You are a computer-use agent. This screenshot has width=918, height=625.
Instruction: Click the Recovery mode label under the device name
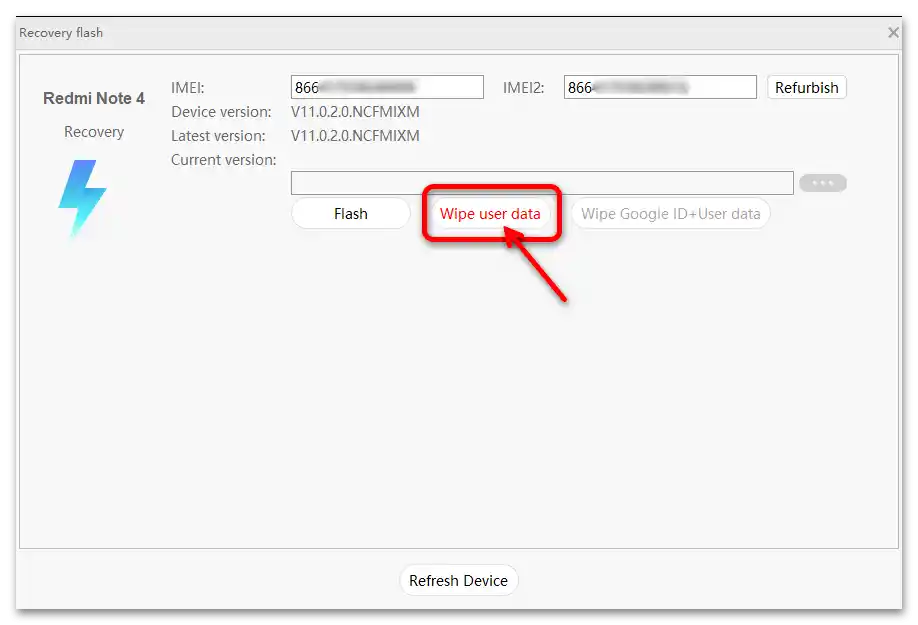(x=94, y=132)
